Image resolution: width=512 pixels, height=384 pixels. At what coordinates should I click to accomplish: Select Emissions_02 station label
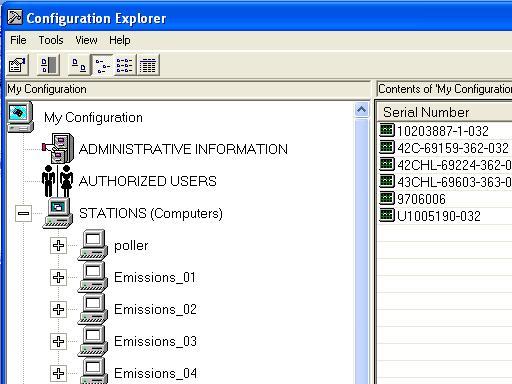[155, 309]
